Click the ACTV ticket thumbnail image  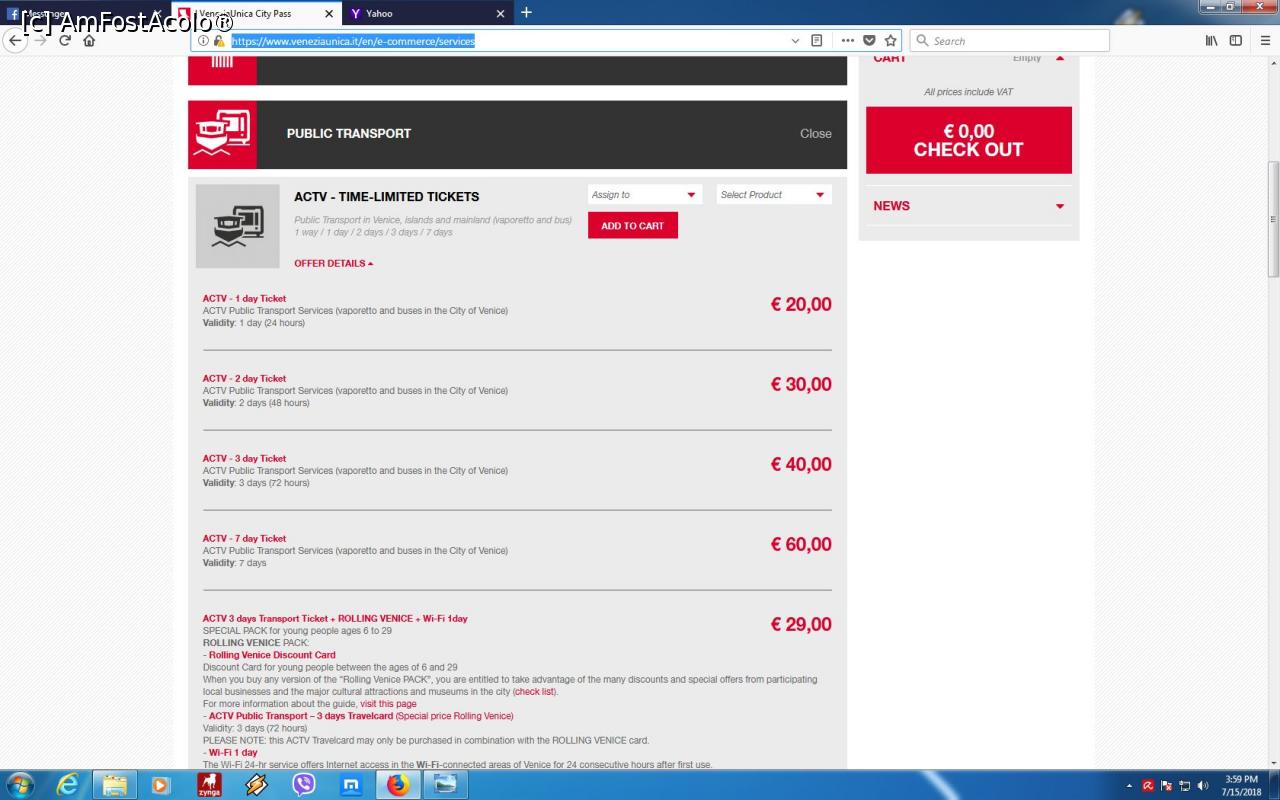pyautogui.click(x=238, y=226)
